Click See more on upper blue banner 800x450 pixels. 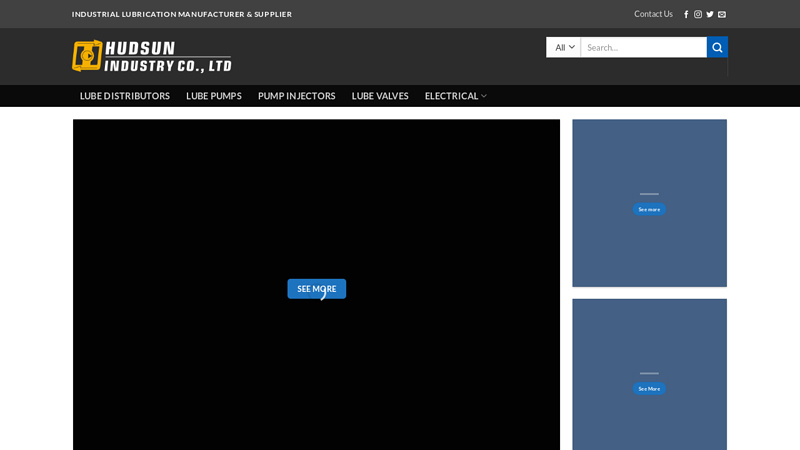tap(649, 209)
